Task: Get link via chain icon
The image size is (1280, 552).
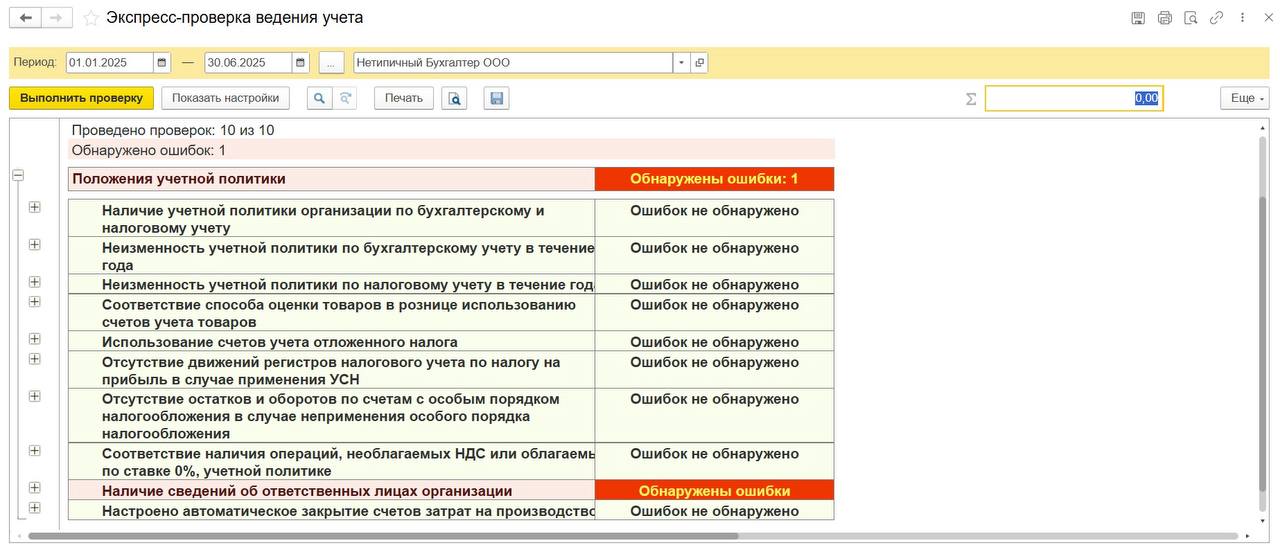Action: (1216, 18)
